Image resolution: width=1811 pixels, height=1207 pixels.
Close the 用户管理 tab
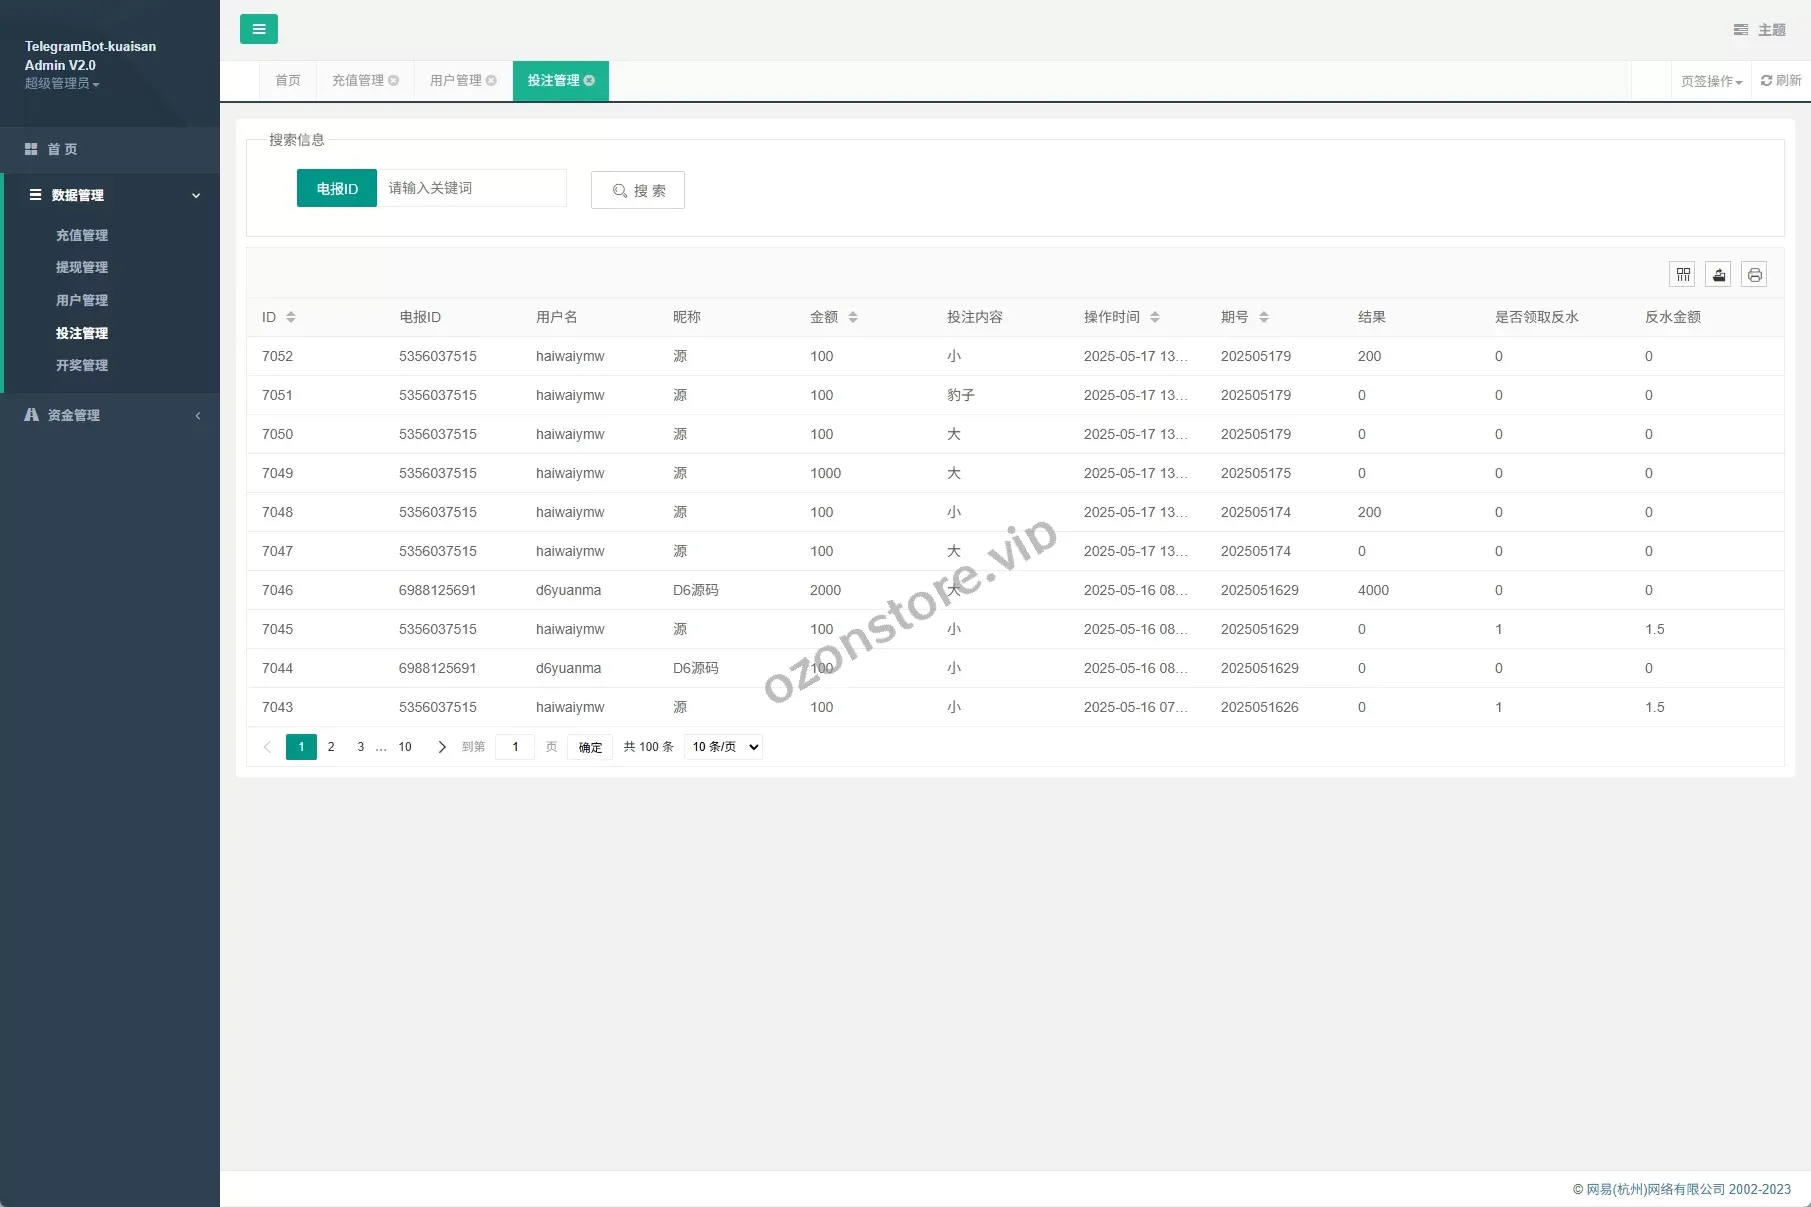[x=491, y=81]
